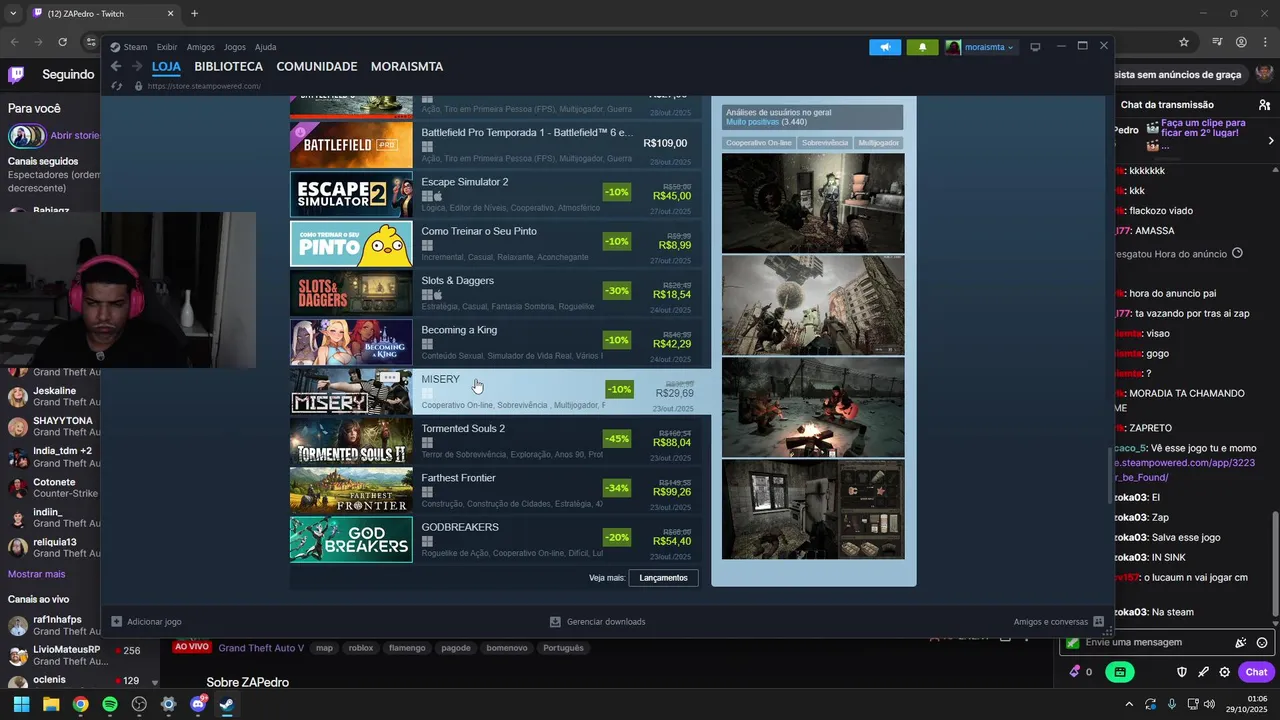The width and height of the screenshot is (1280, 720).
Task: Bookmark page with Chrome star icon
Action: click(1184, 42)
